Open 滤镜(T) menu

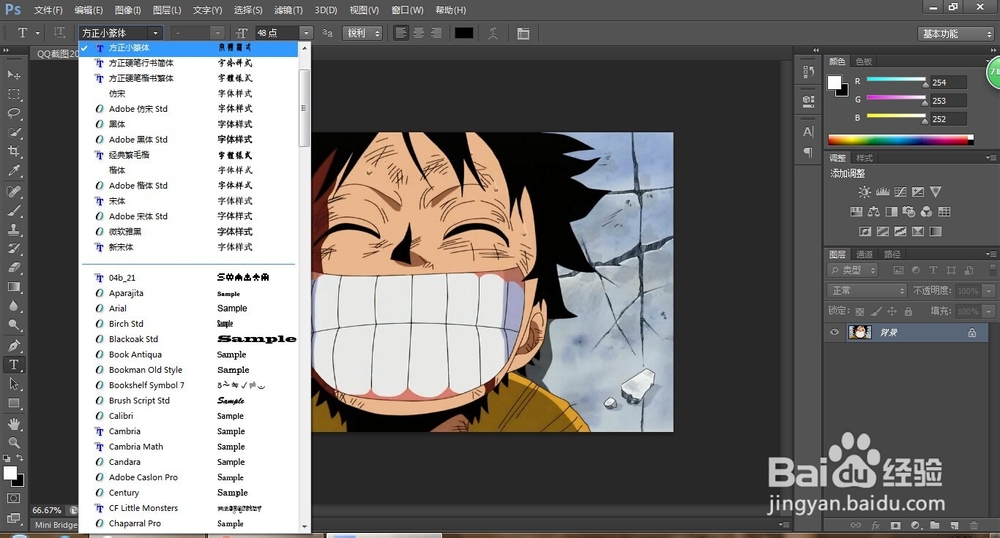288,10
